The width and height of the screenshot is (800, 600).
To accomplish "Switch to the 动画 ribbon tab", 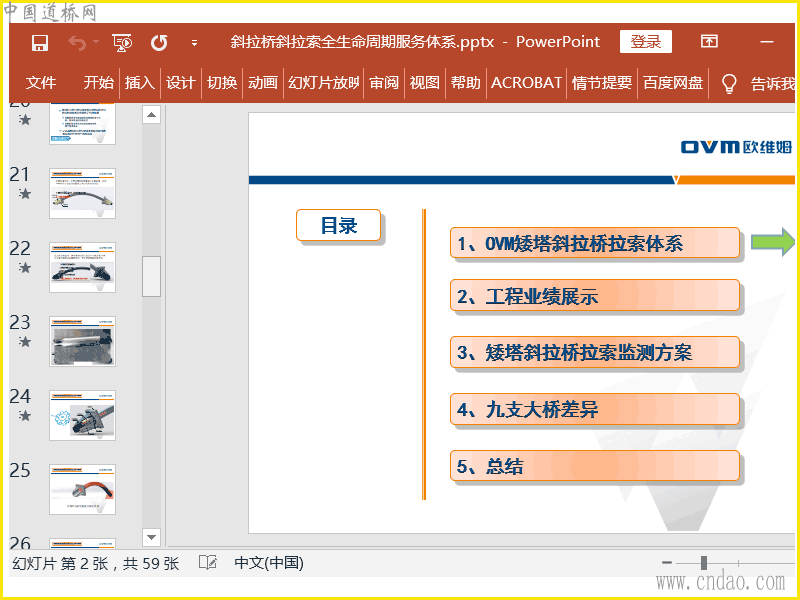I will point(263,82).
